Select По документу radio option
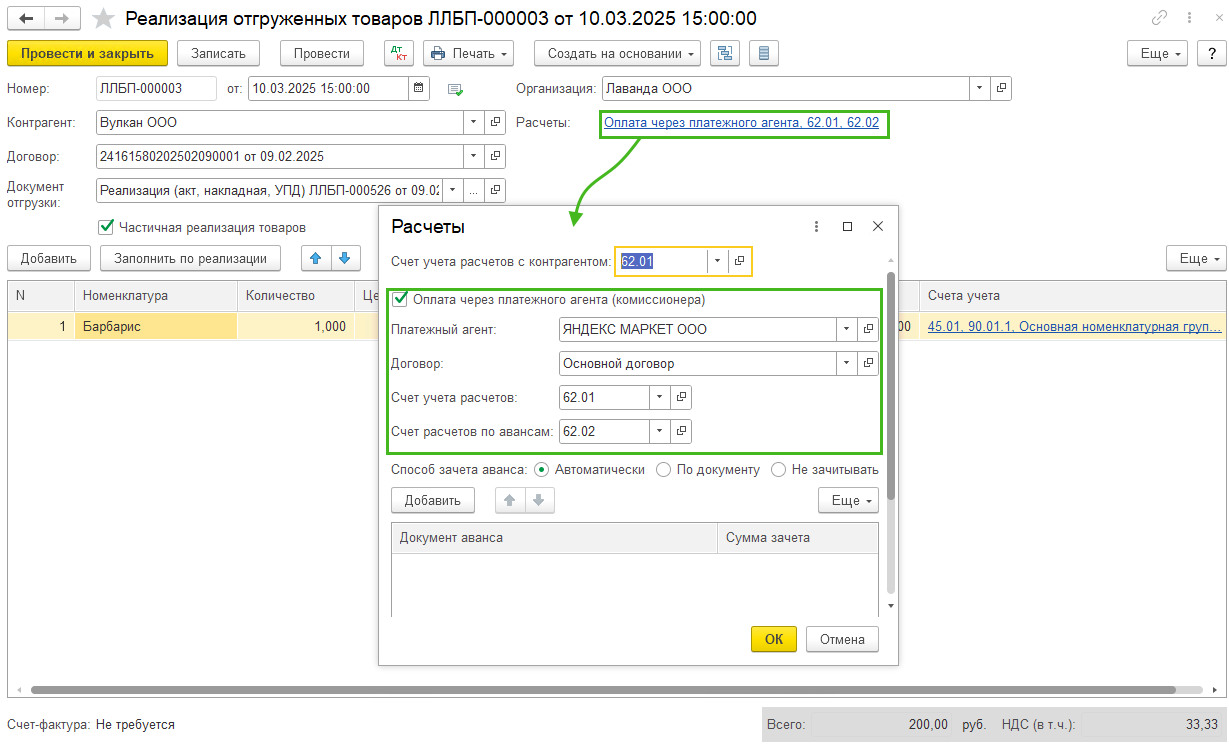Viewport: 1229px width, 751px height. (663, 470)
